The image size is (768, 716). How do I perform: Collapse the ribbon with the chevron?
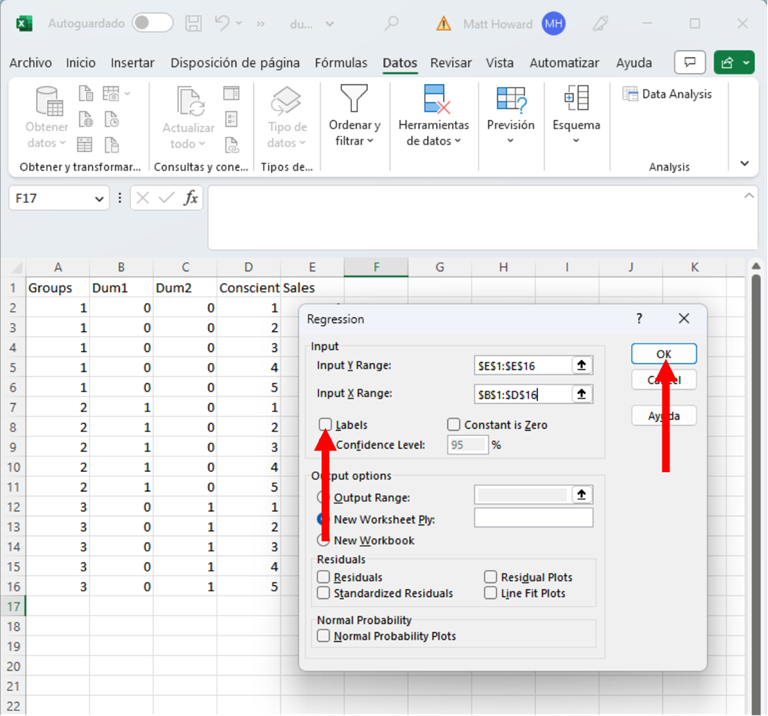click(x=744, y=163)
